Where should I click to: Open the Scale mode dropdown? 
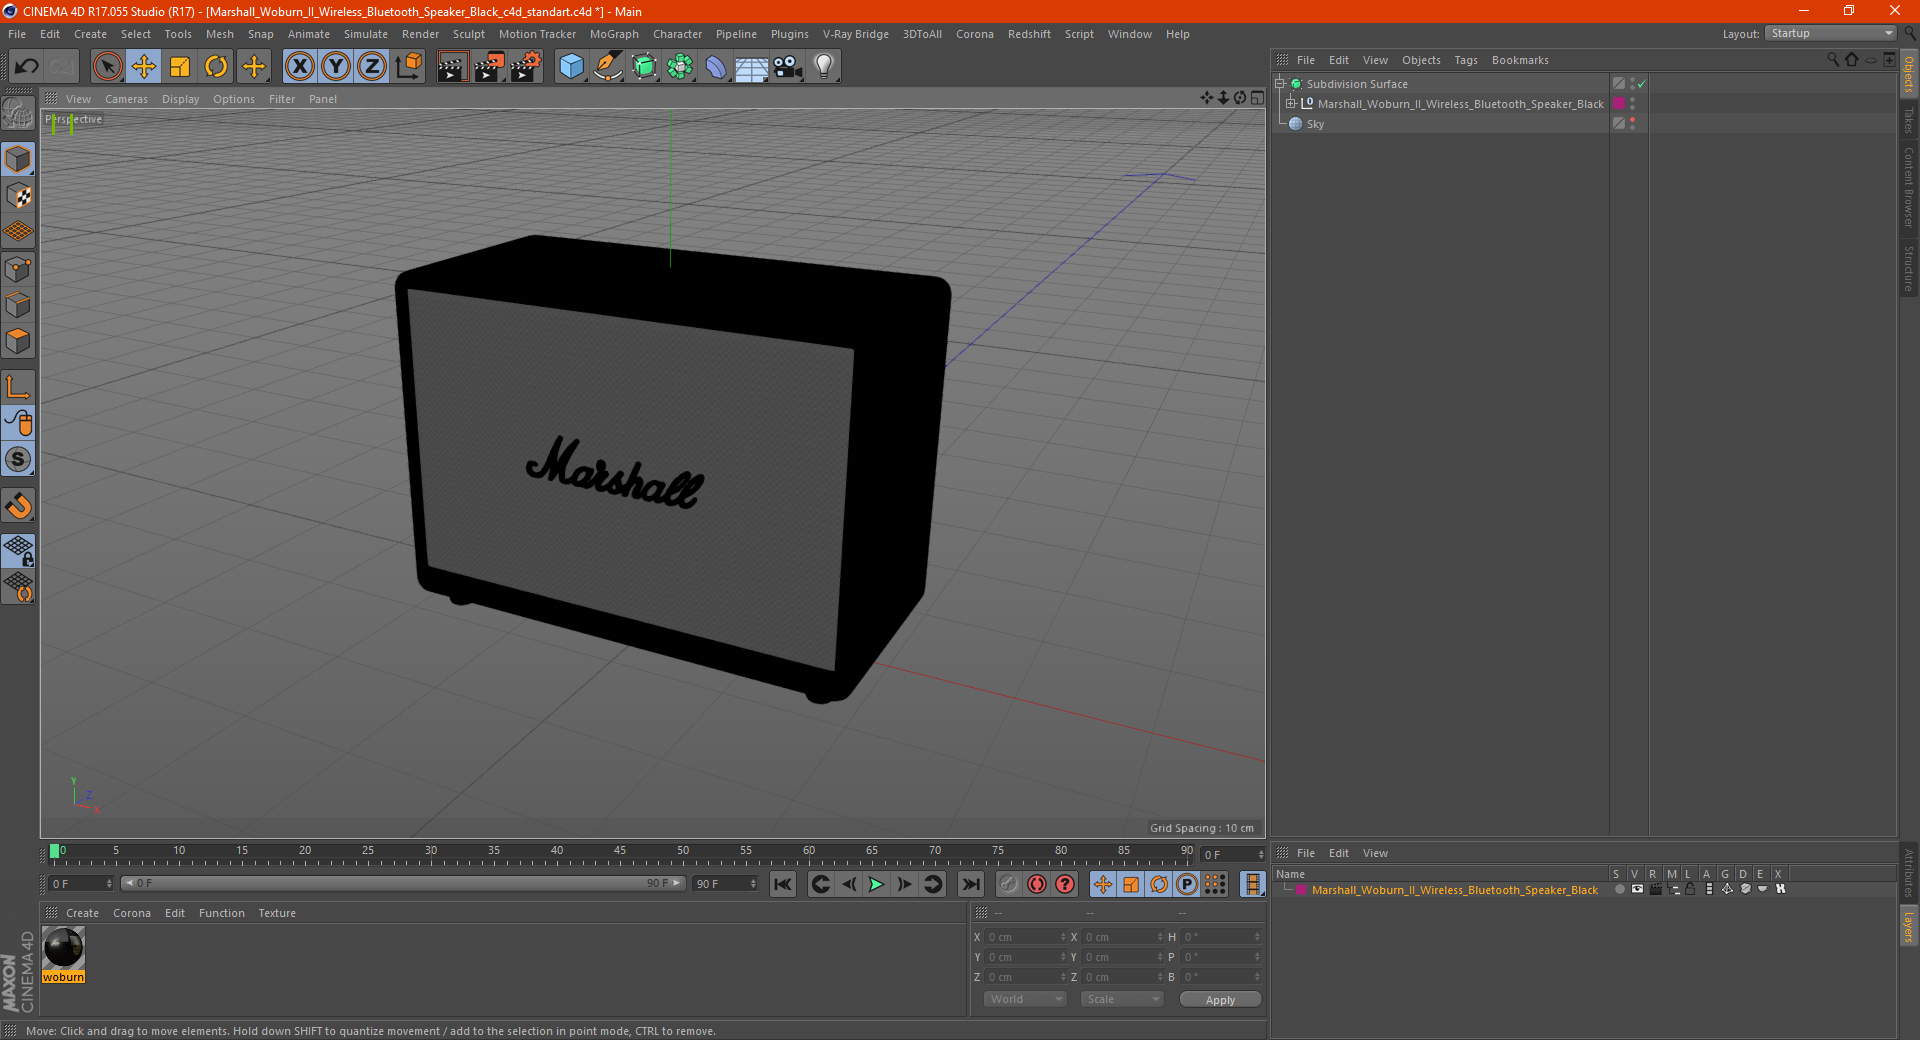1122,999
